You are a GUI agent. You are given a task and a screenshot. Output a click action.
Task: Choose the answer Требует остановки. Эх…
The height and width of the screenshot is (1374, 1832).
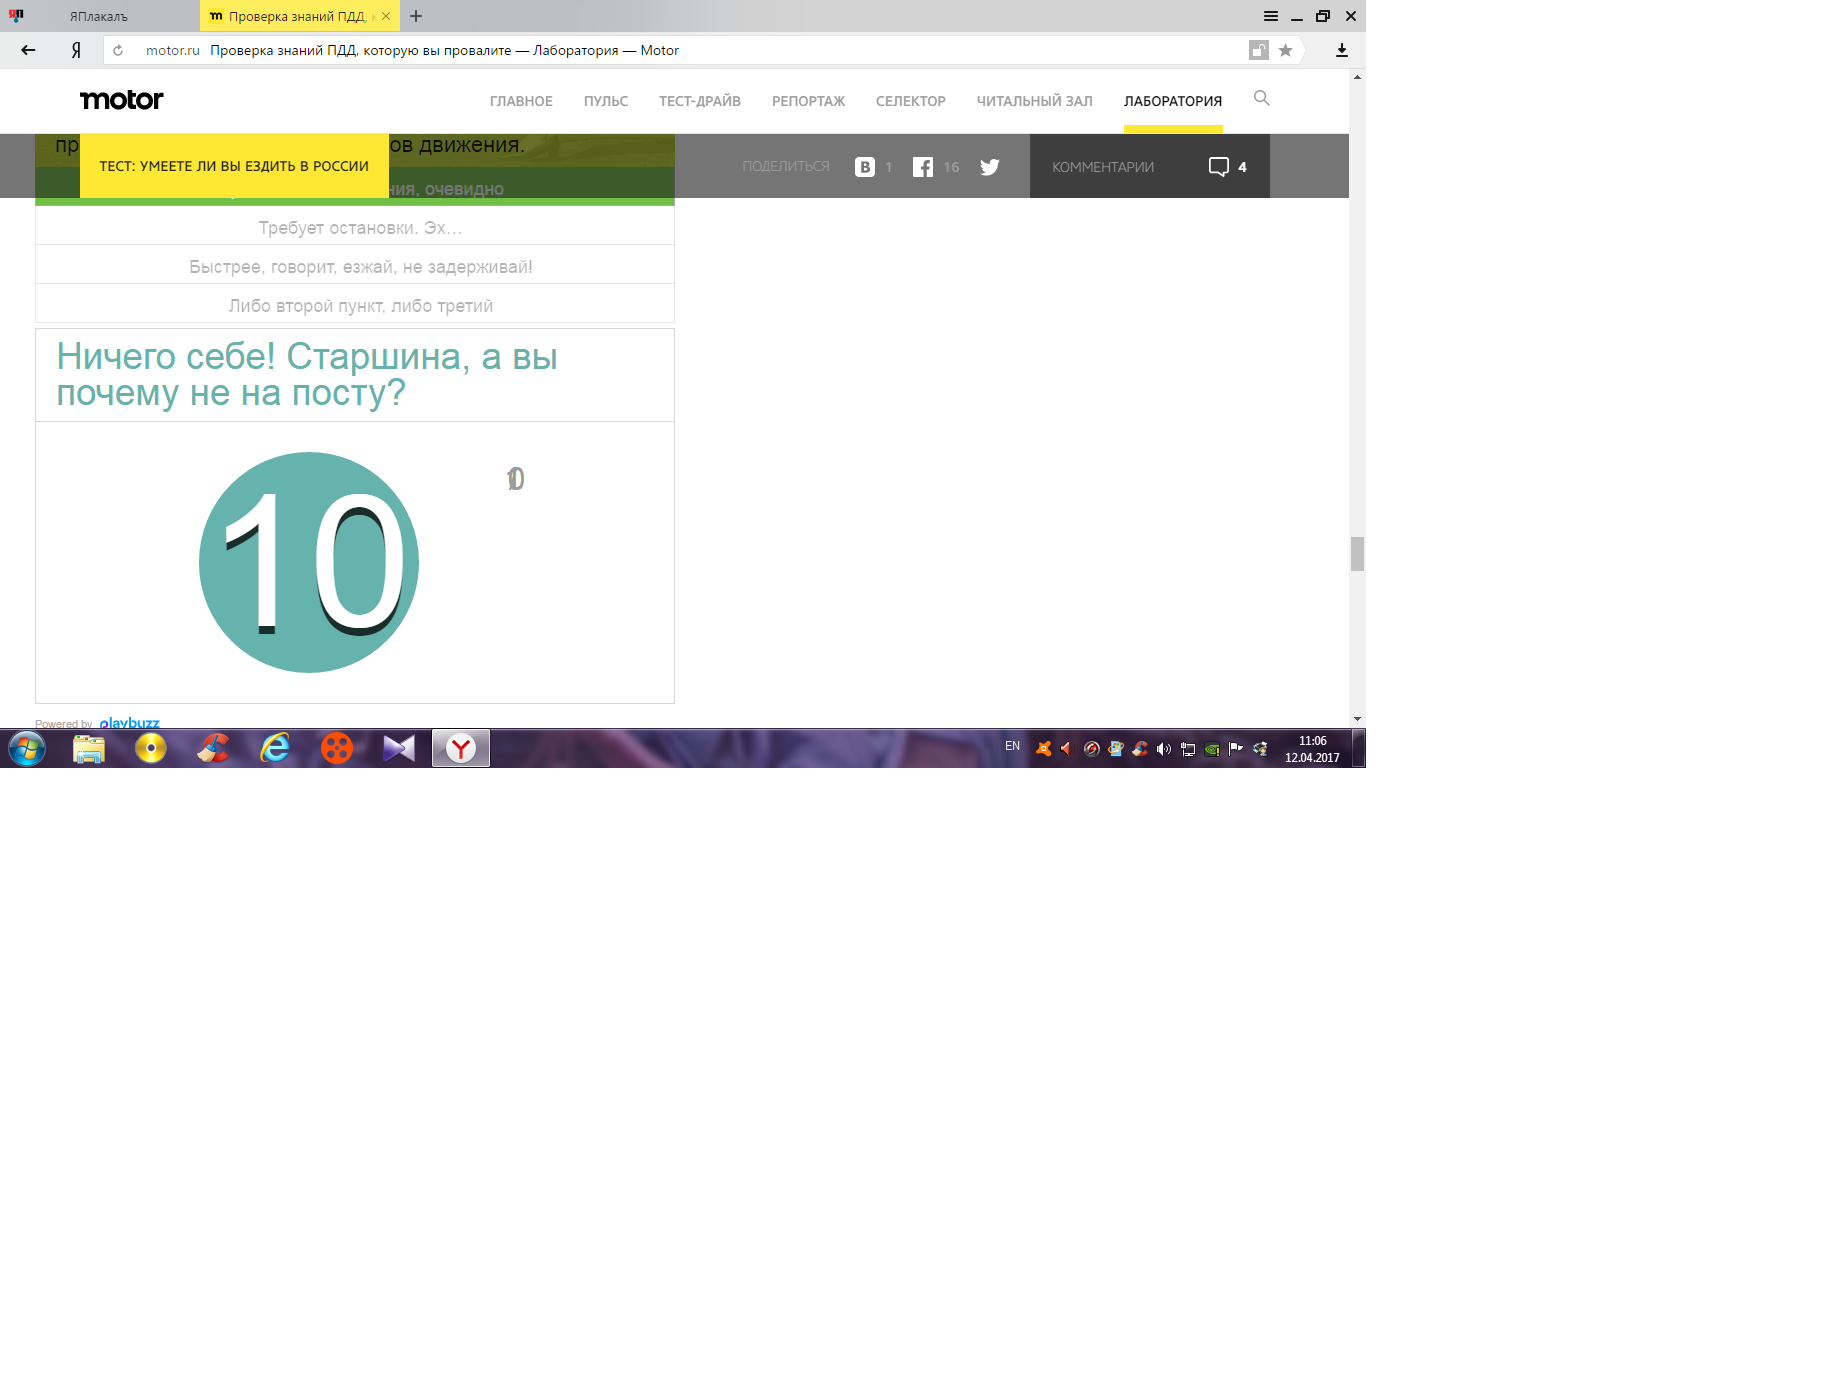click(355, 226)
